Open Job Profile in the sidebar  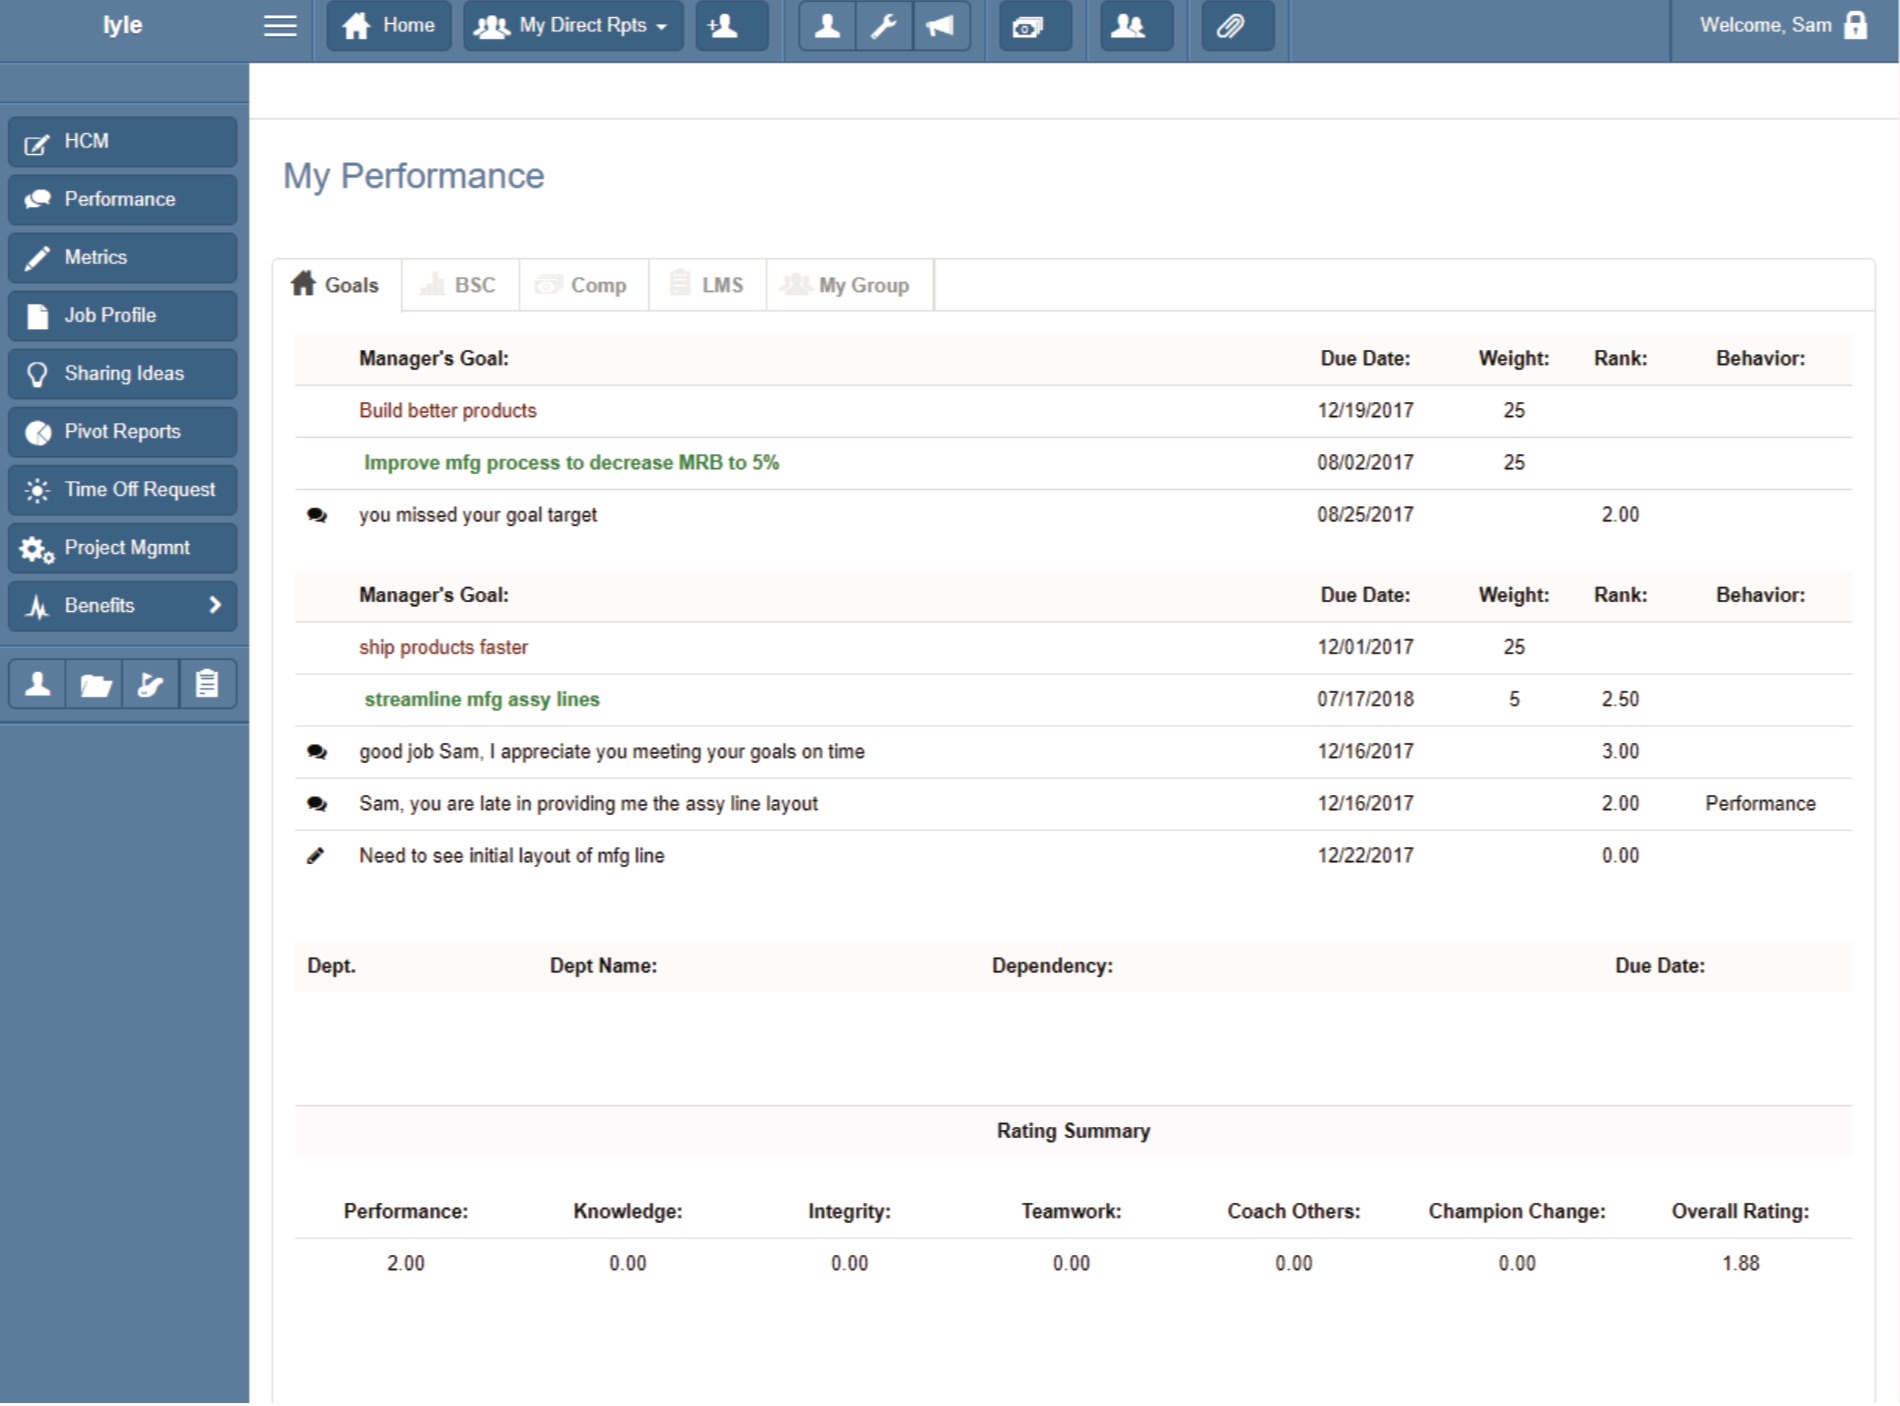pyautogui.click(x=123, y=316)
